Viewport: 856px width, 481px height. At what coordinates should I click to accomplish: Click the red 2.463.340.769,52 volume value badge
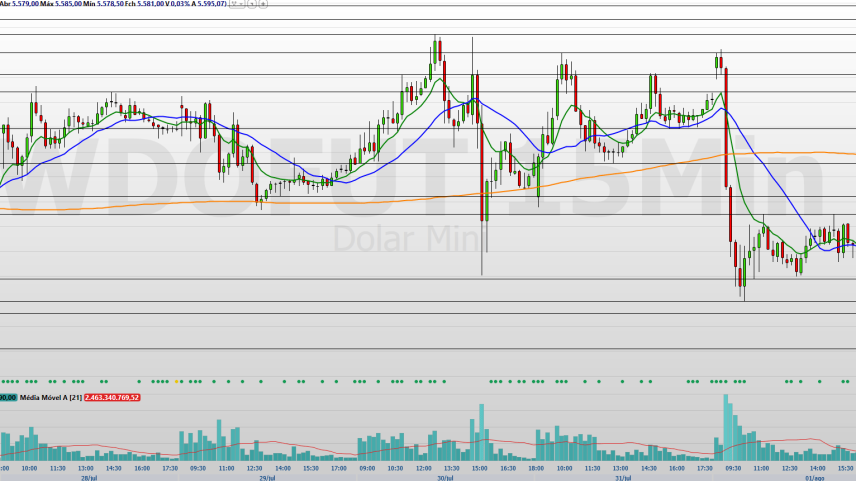[x=112, y=397]
